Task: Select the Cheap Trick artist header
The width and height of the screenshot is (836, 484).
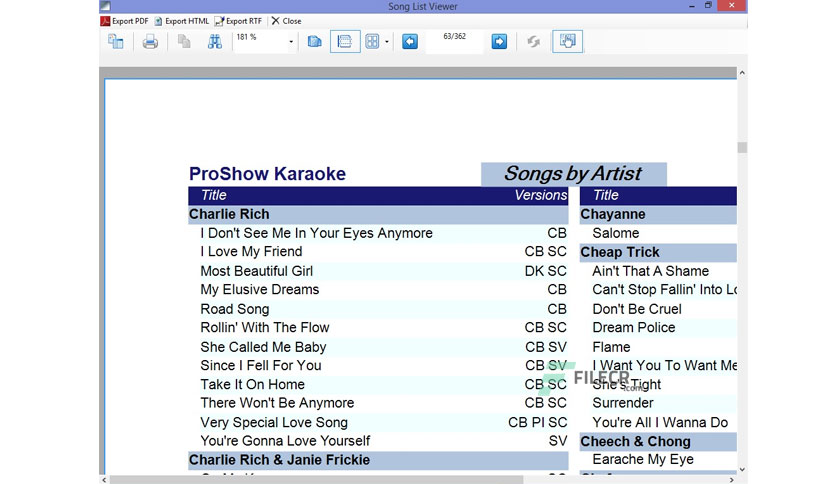Action: 658,252
